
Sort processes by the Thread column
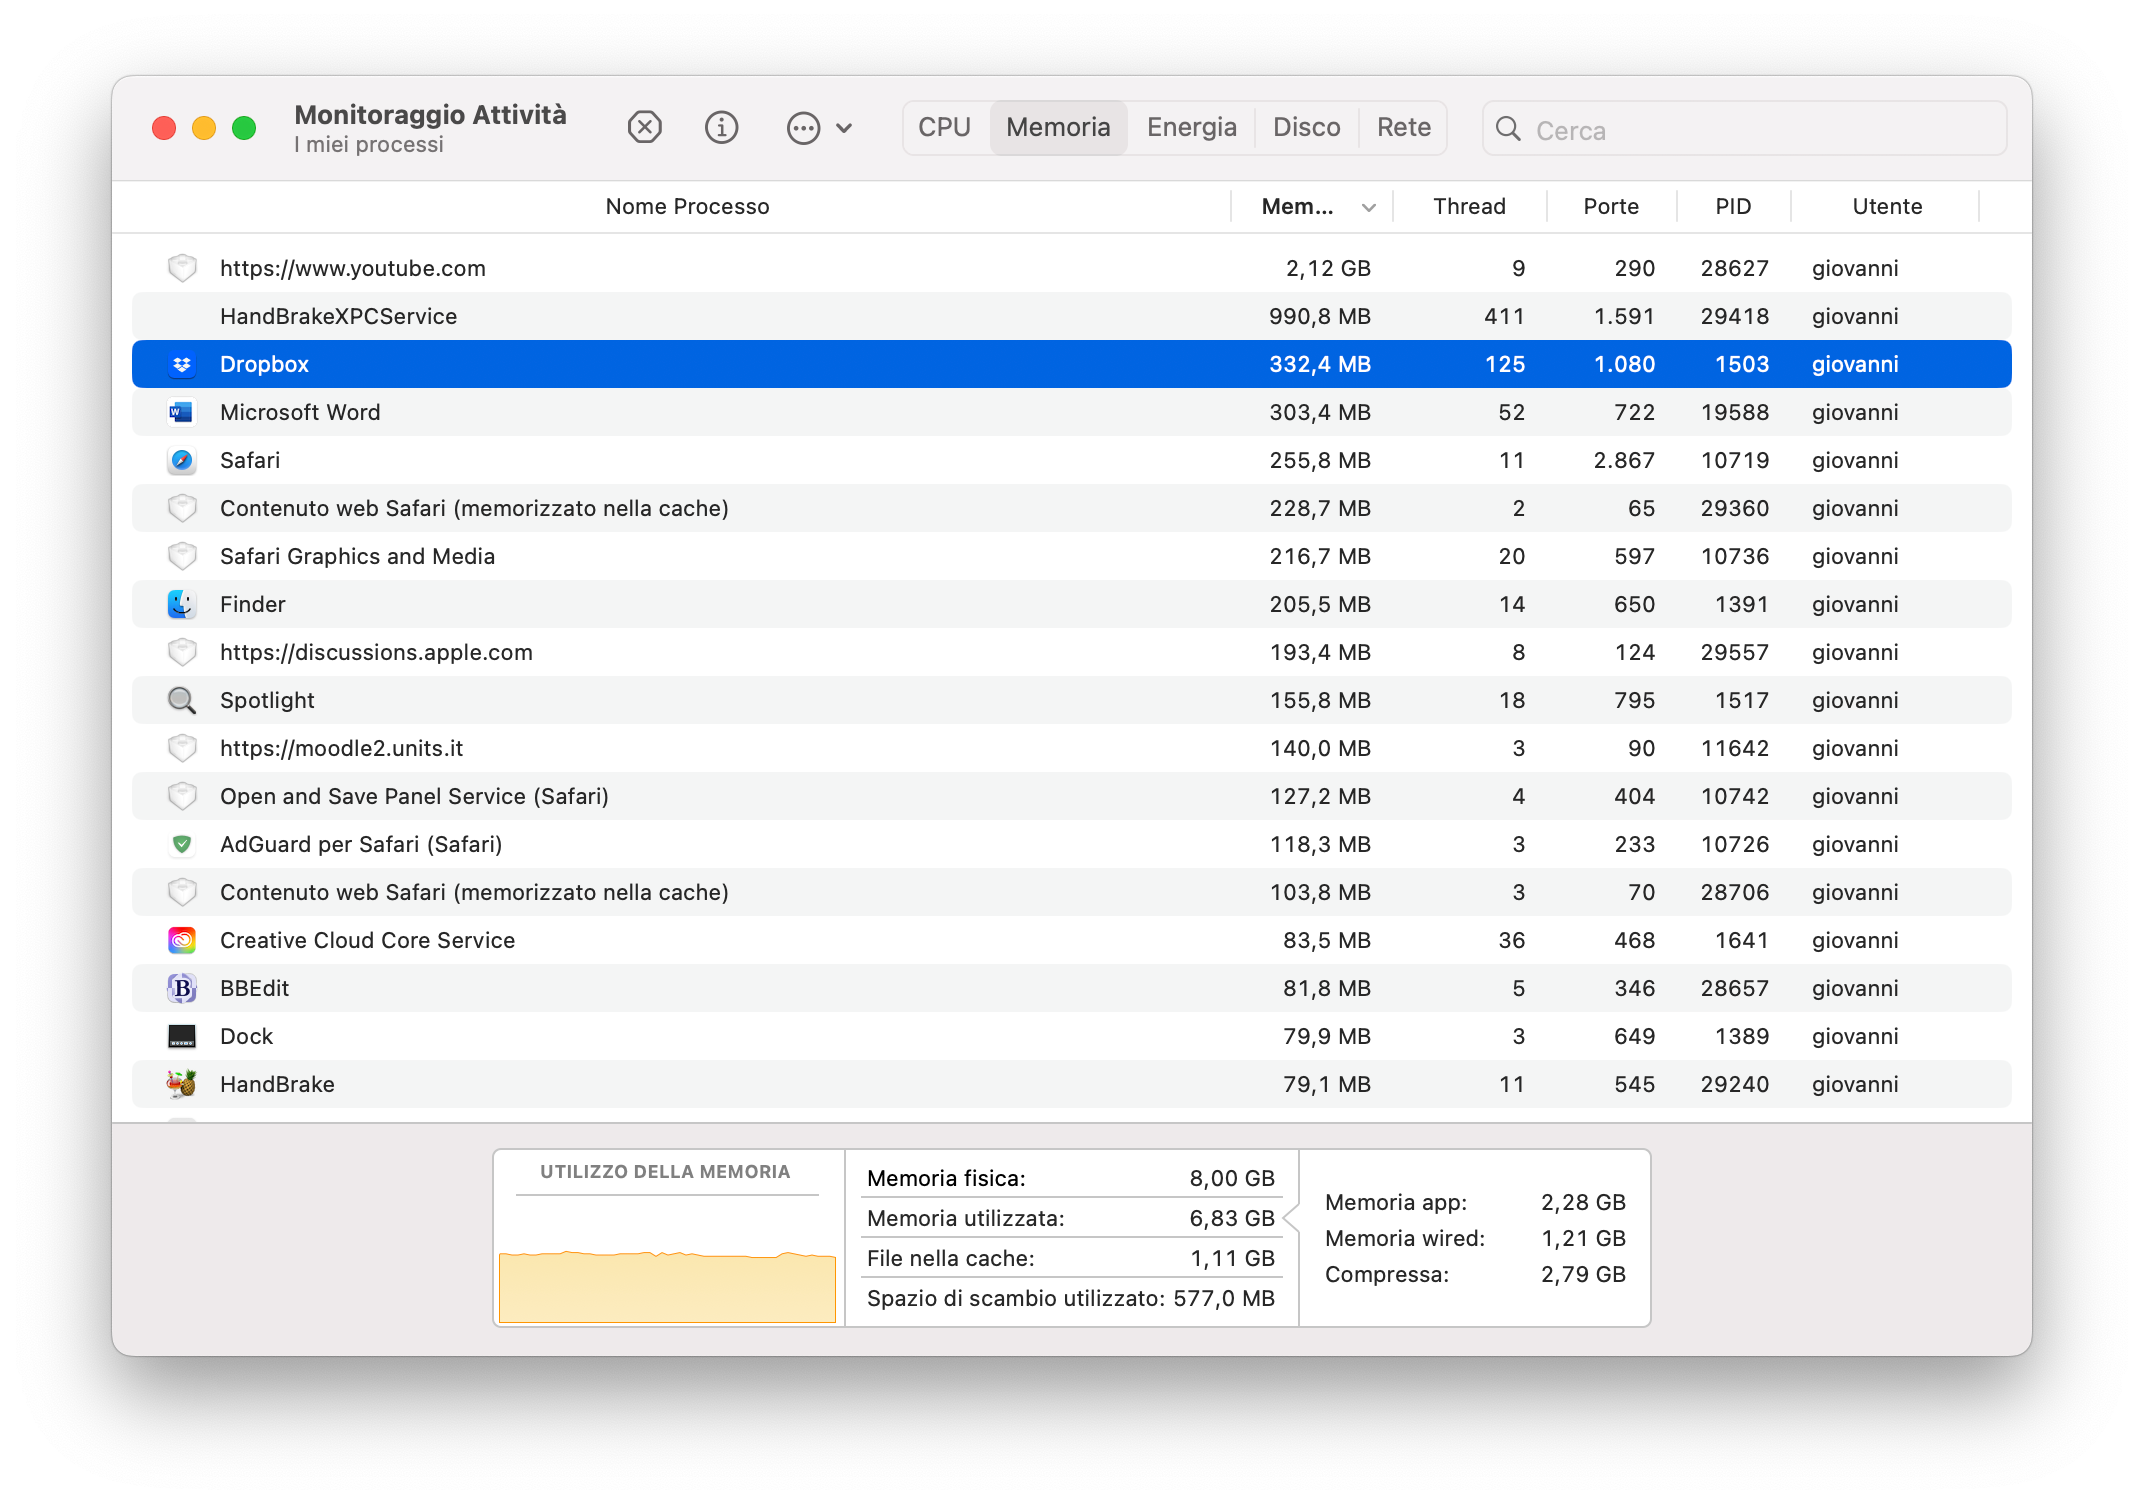[1470, 206]
